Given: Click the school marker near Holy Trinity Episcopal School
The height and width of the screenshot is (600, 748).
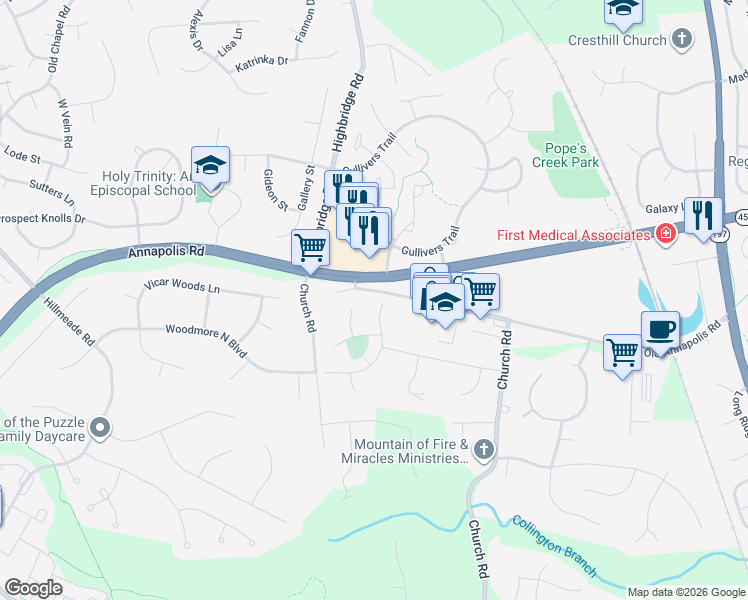Looking at the screenshot, I should tap(210, 166).
